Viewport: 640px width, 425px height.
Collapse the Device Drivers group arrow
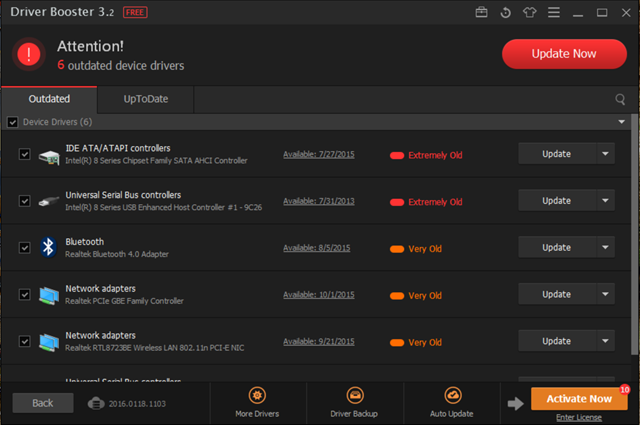pos(621,122)
